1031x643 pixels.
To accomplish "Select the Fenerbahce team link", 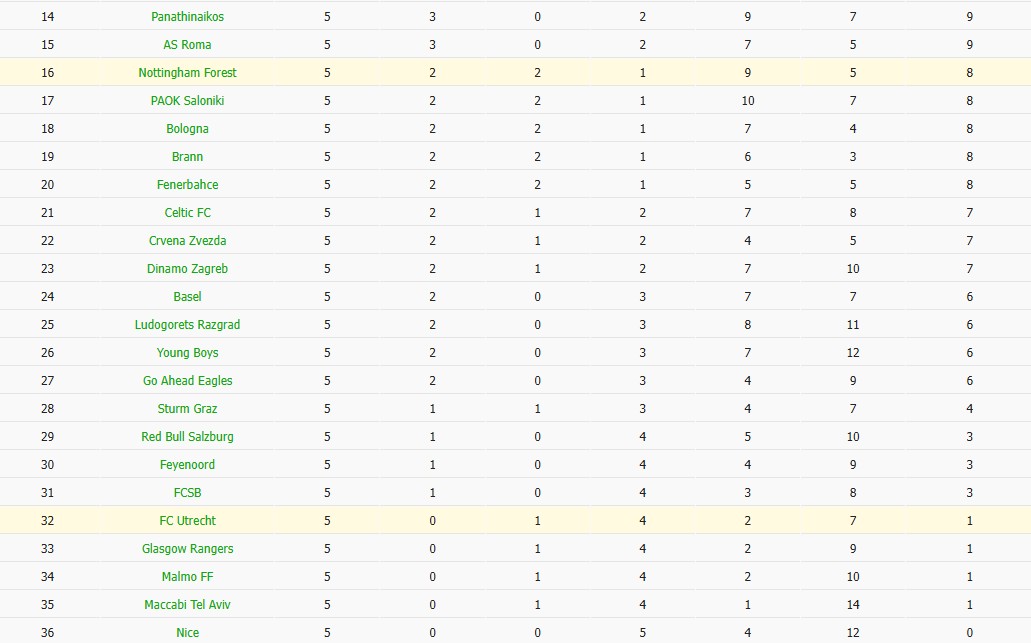I will point(187,185).
